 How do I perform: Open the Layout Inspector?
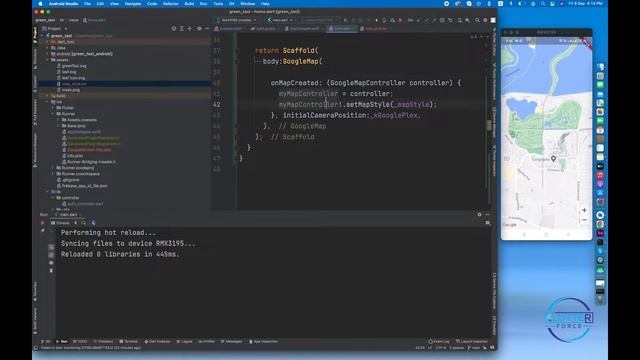point(472,342)
